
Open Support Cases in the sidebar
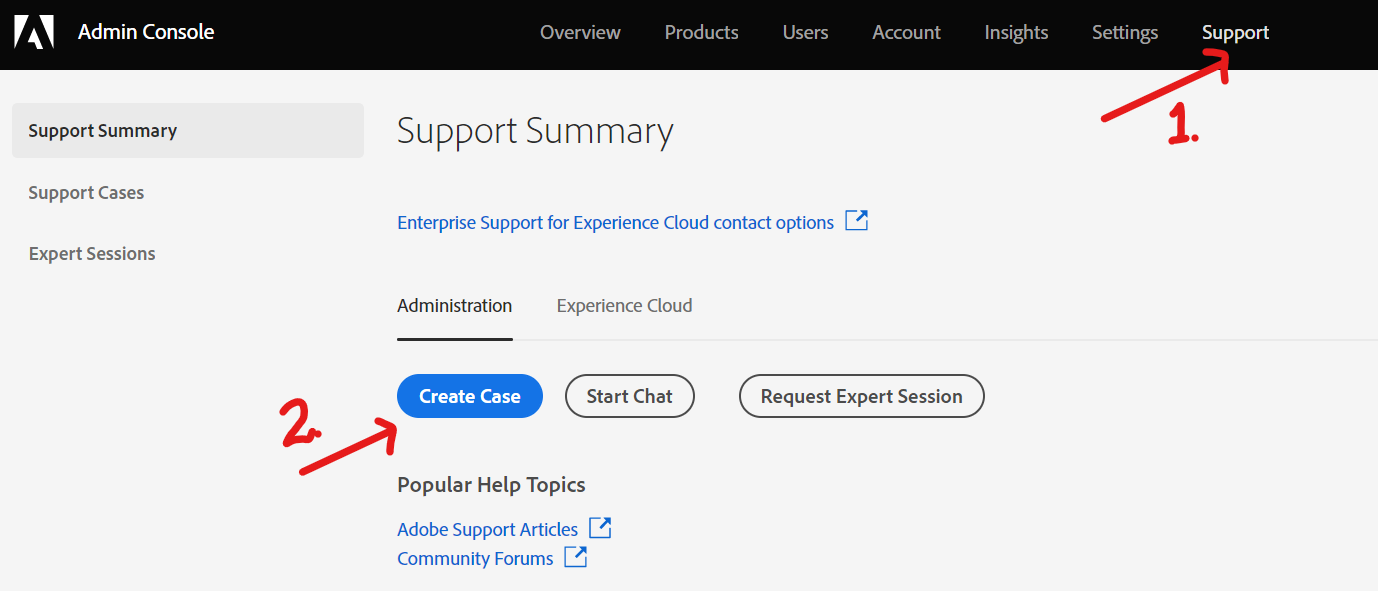tap(86, 192)
